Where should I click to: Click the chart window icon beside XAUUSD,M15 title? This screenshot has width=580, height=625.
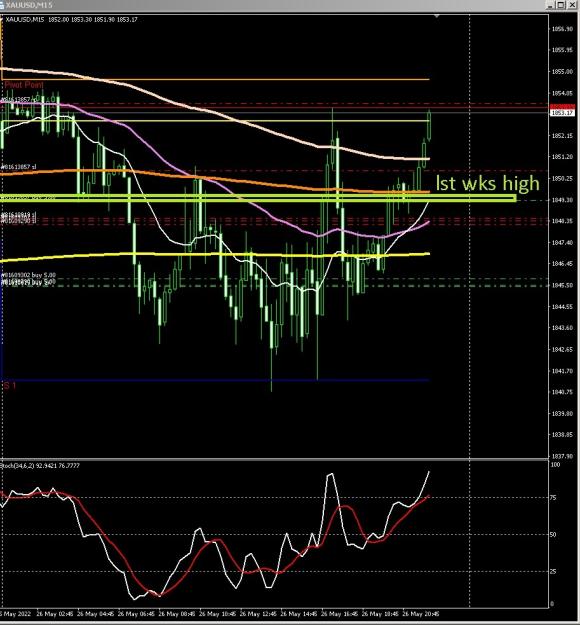tap(2, 5)
